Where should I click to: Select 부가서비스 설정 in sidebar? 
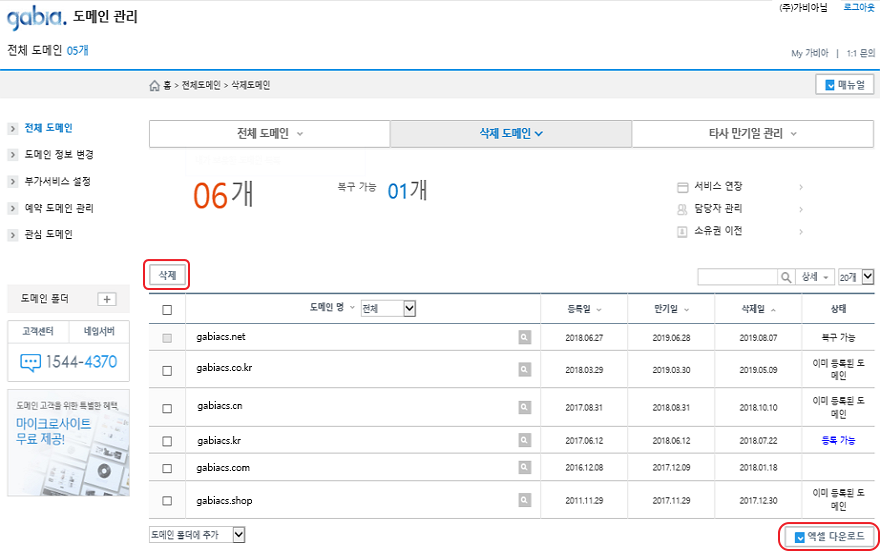(x=57, y=181)
